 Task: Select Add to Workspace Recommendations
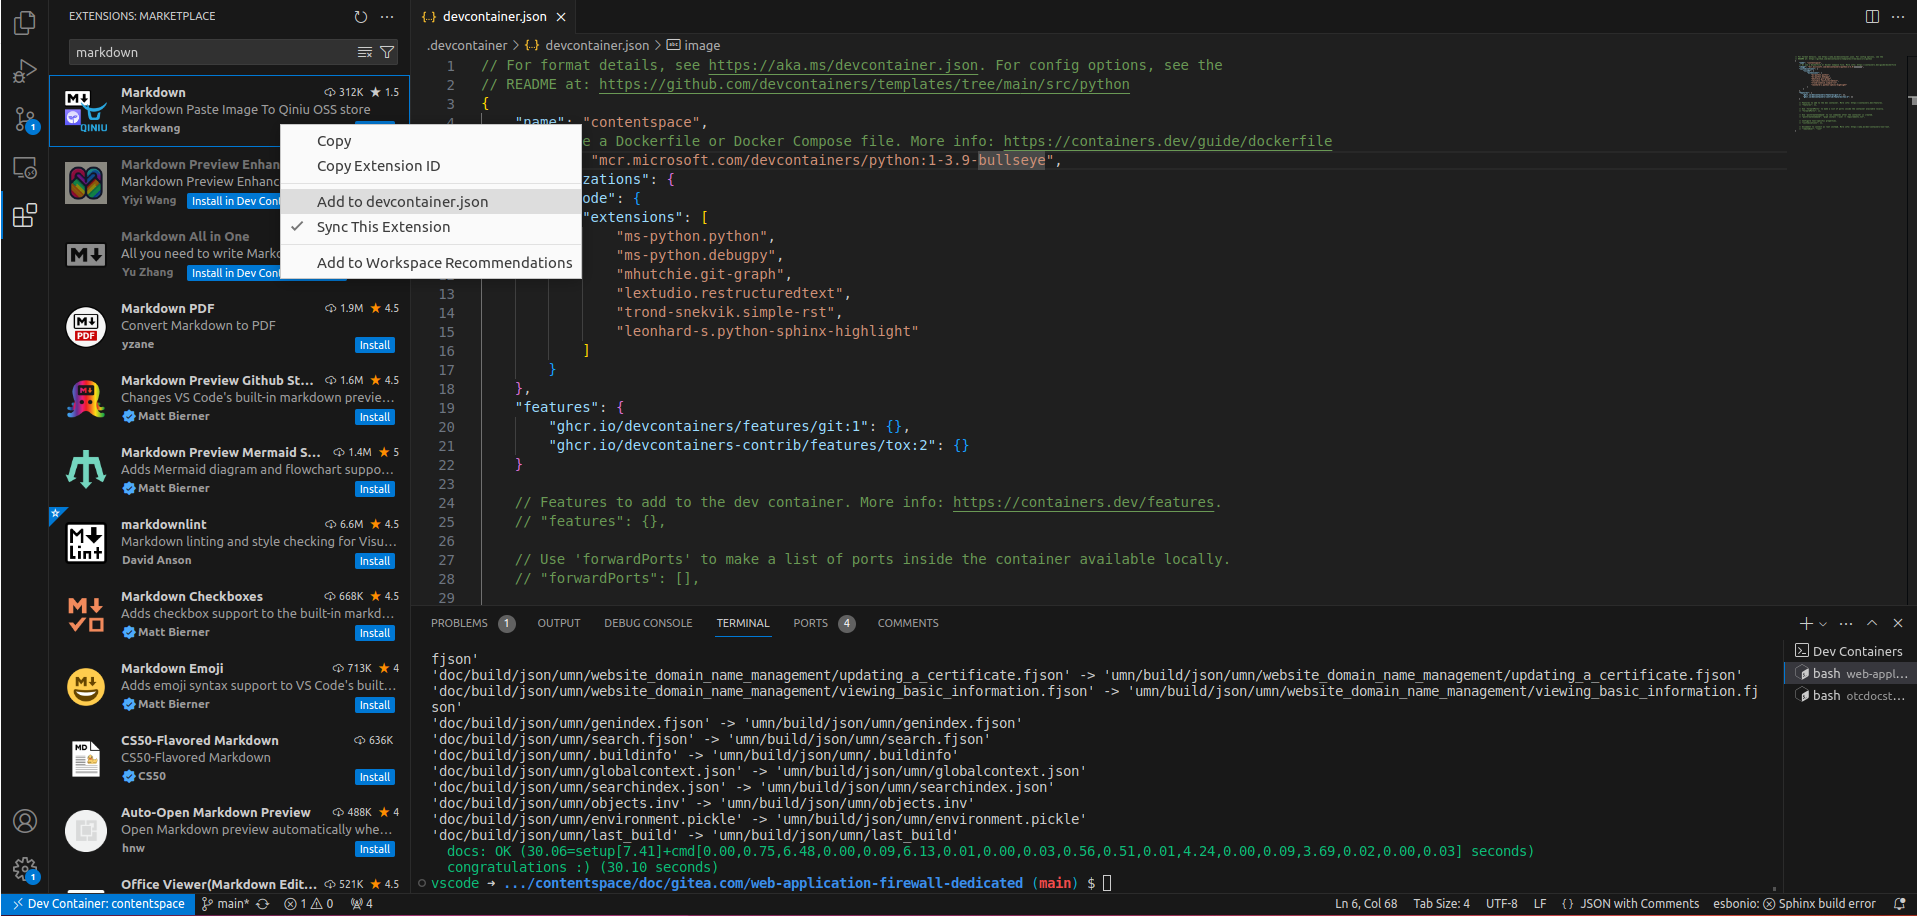(431, 262)
